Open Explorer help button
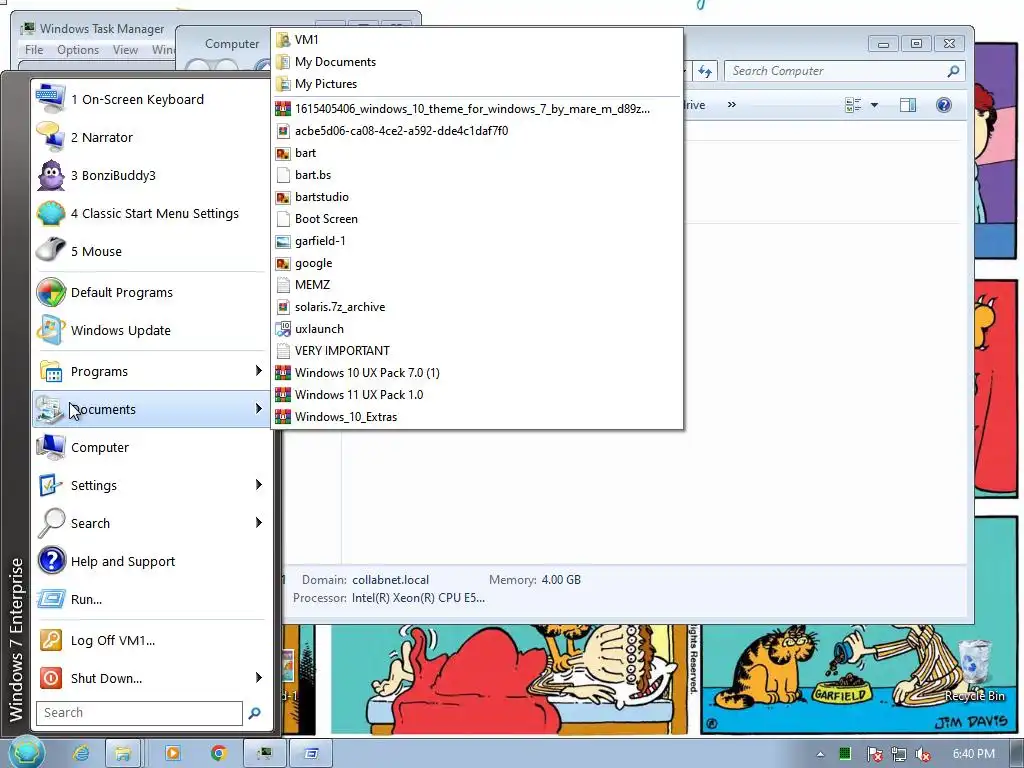Screen dimensions: 1024x768 944,105
